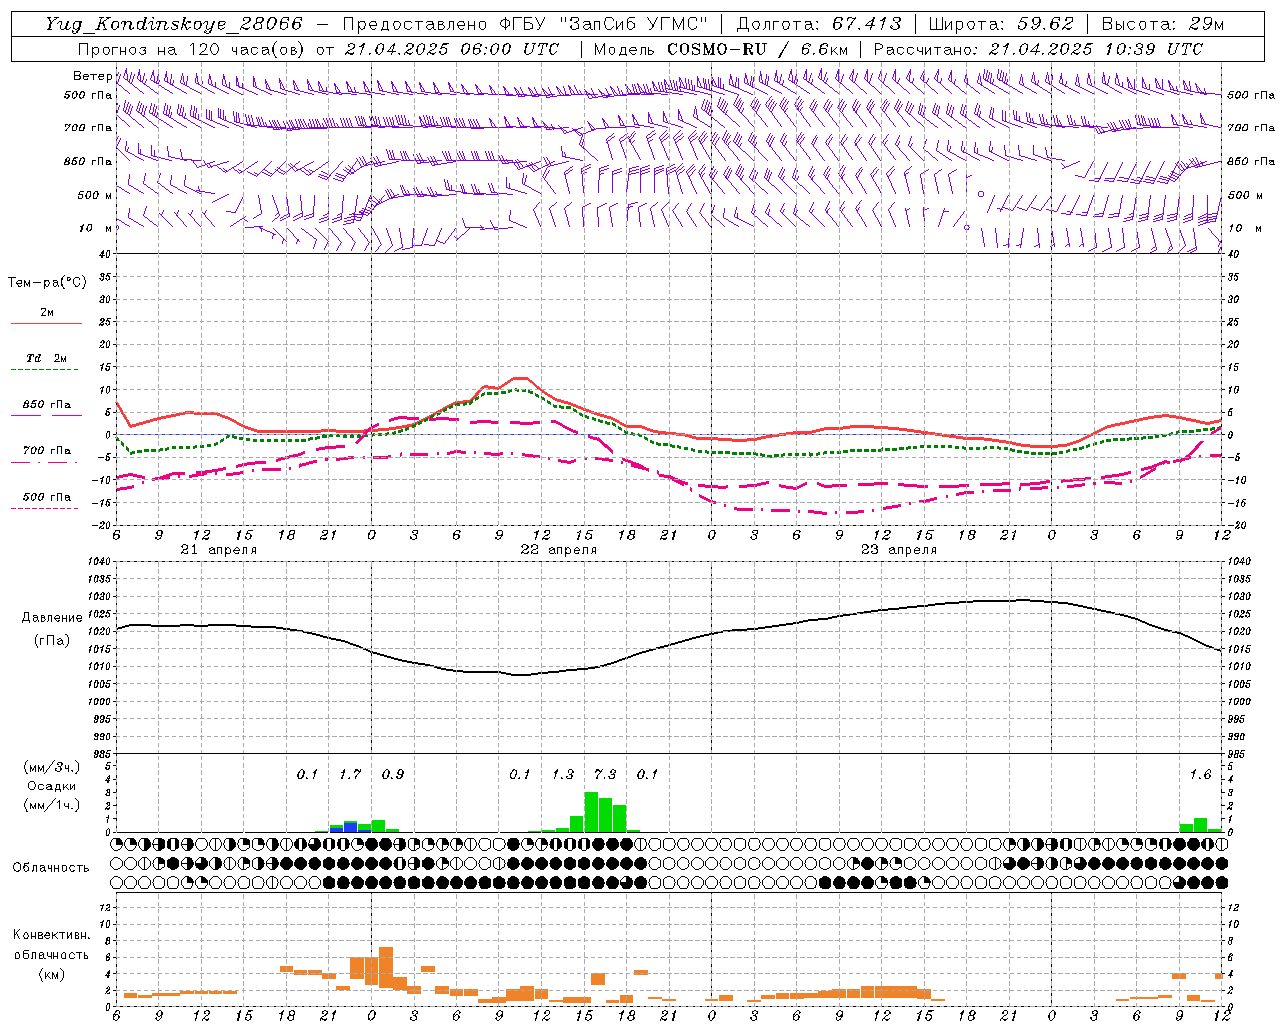Click the (км) unit label

(x=51, y=974)
